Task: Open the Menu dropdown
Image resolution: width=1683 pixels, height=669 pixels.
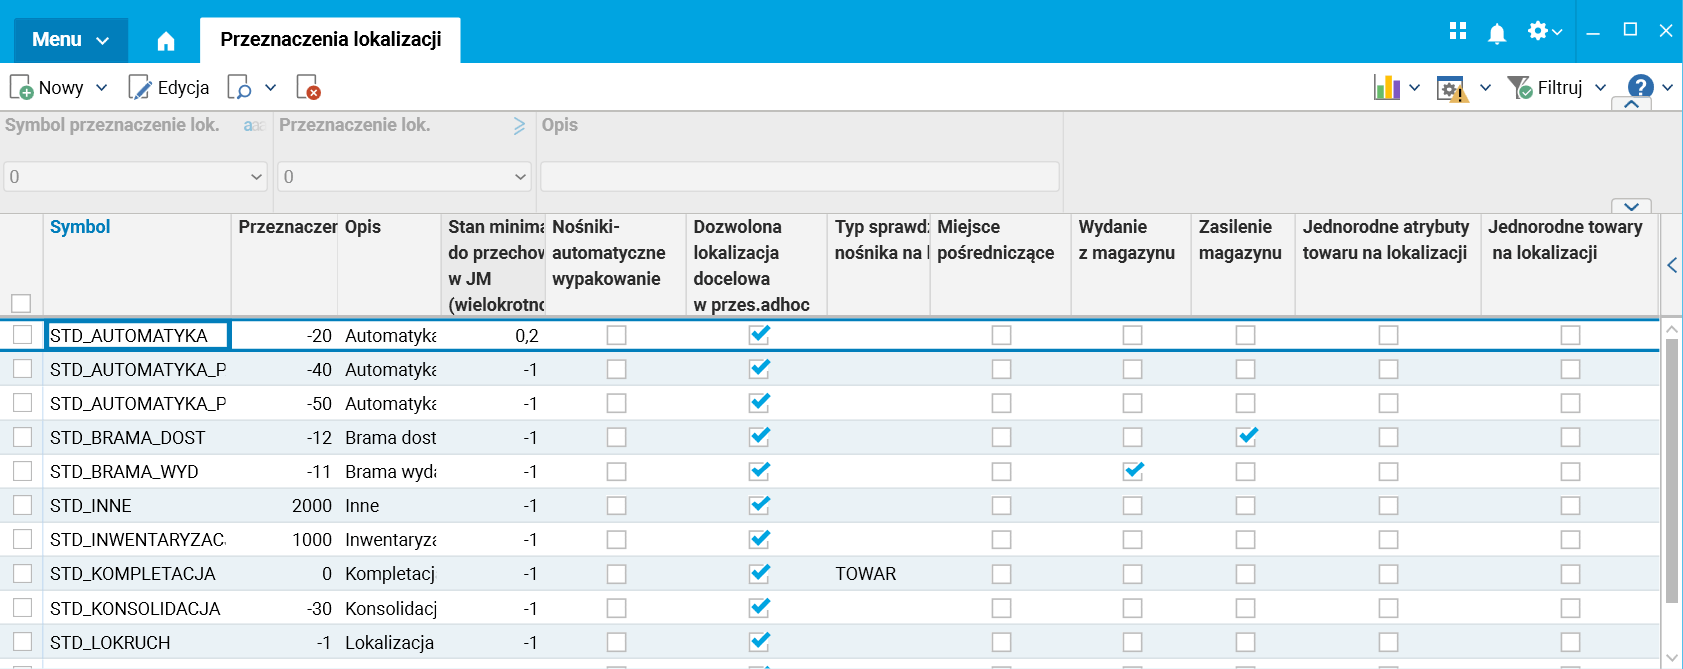Action: [x=70, y=40]
